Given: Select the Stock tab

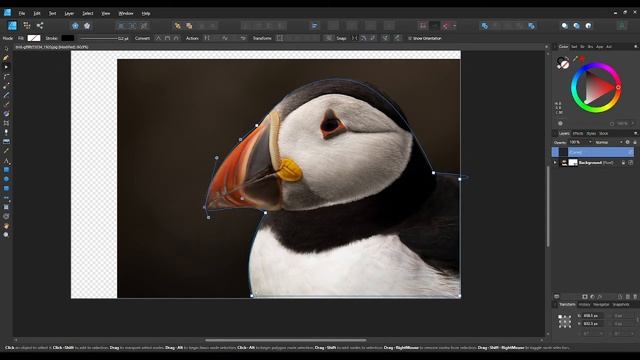Looking at the screenshot, I should pos(604,133).
